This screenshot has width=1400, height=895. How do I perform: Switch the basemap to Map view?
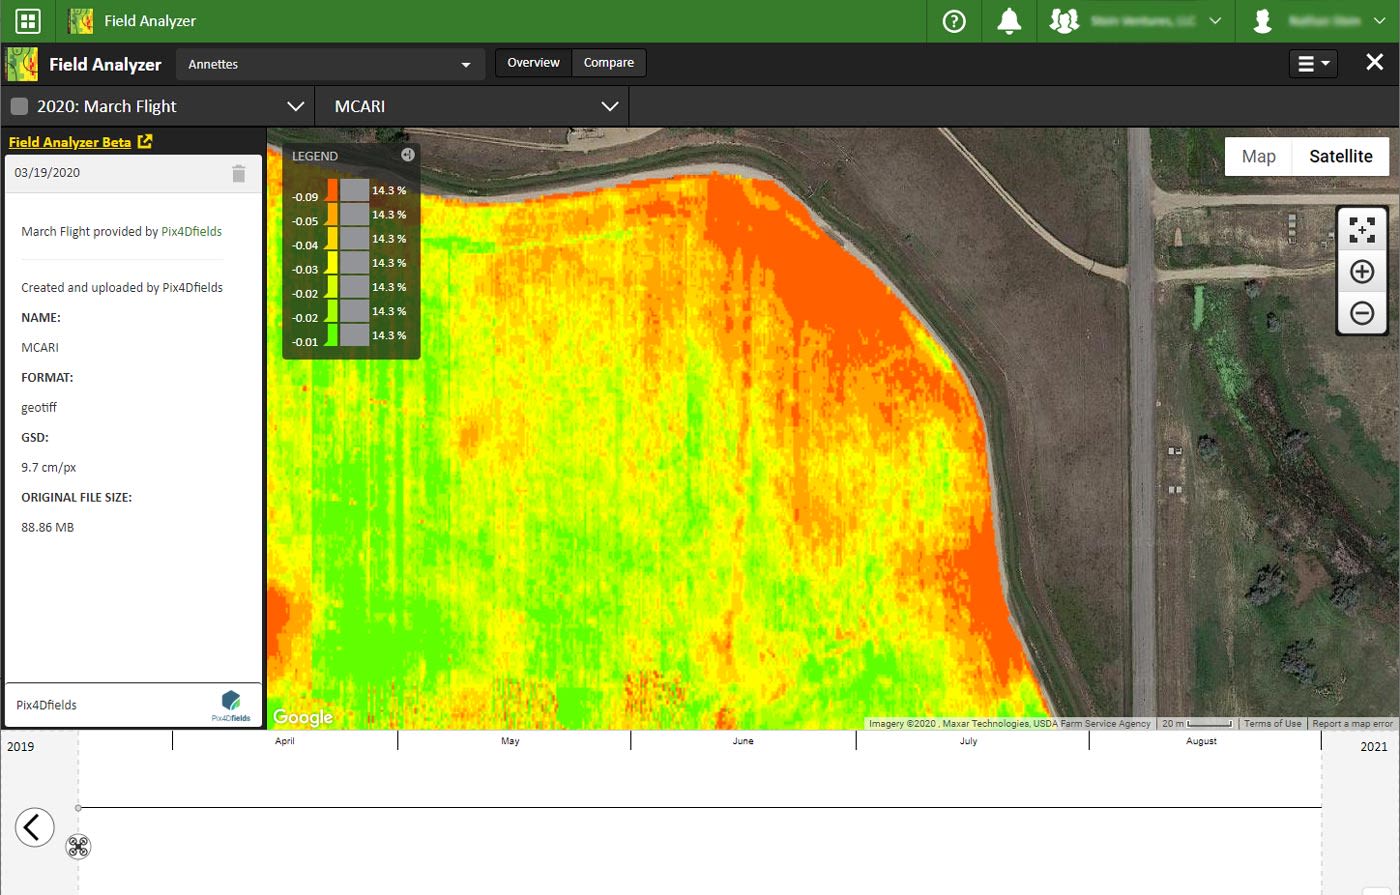click(1258, 156)
